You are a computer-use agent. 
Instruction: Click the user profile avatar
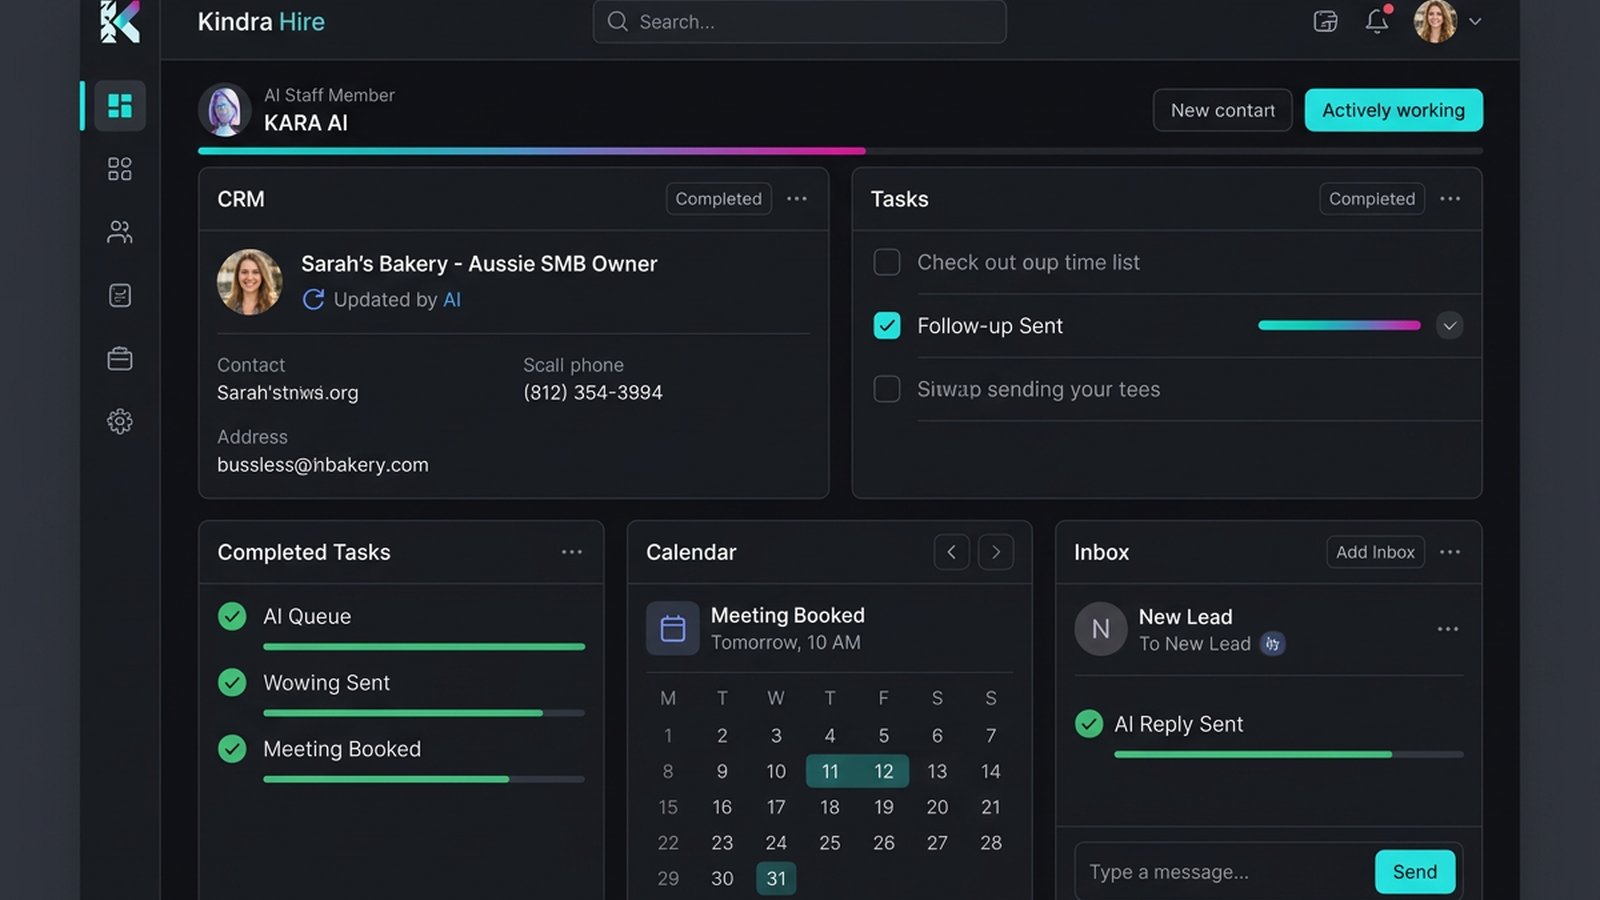coord(1435,21)
